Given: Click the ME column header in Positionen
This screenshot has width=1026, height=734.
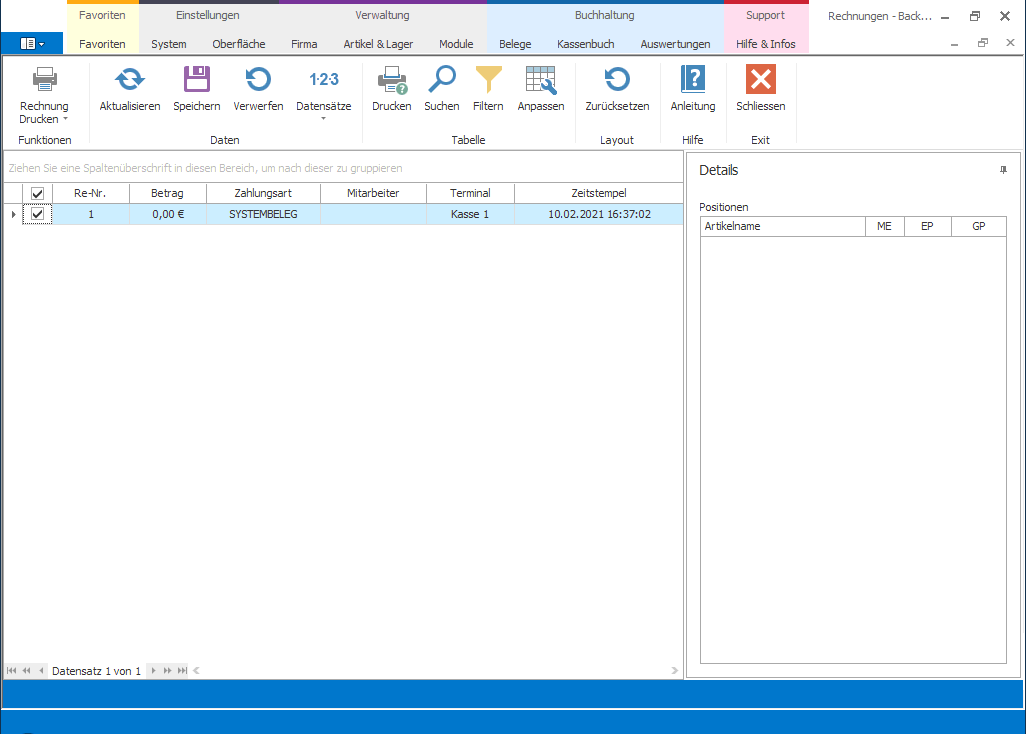Looking at the screenshot, I should tap(884, 226).
